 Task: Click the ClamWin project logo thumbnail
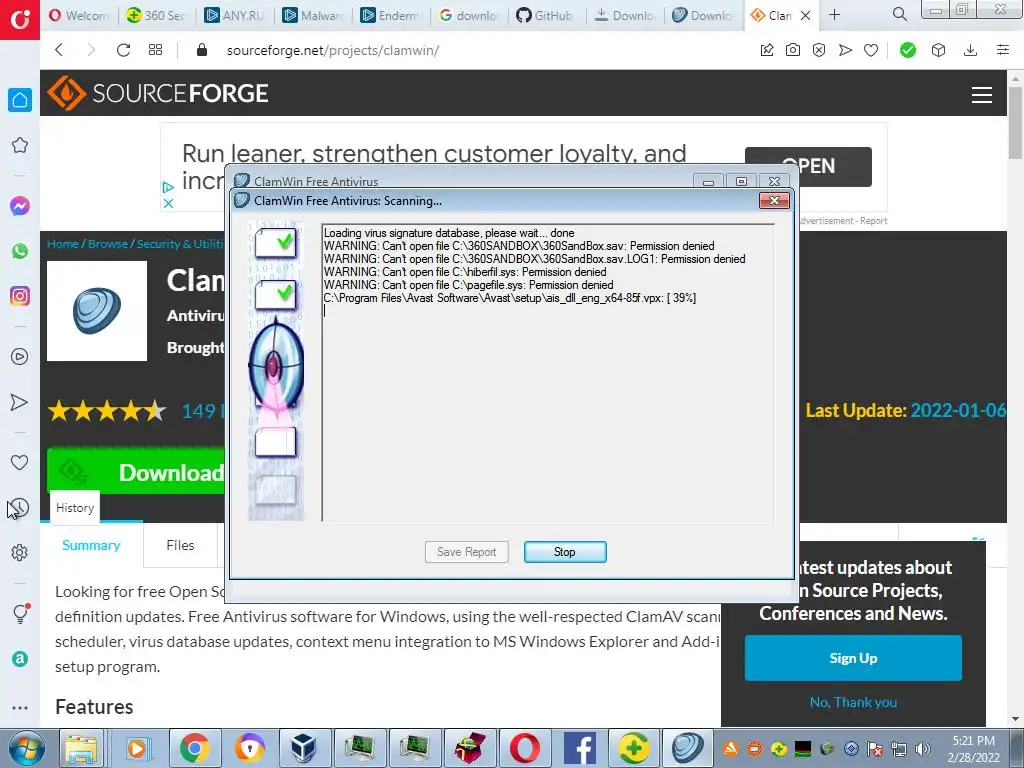(x=97, y=311)
